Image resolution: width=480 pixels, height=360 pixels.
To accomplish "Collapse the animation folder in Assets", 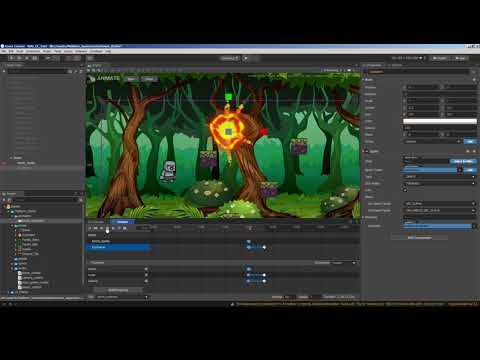I will [12, 216].
